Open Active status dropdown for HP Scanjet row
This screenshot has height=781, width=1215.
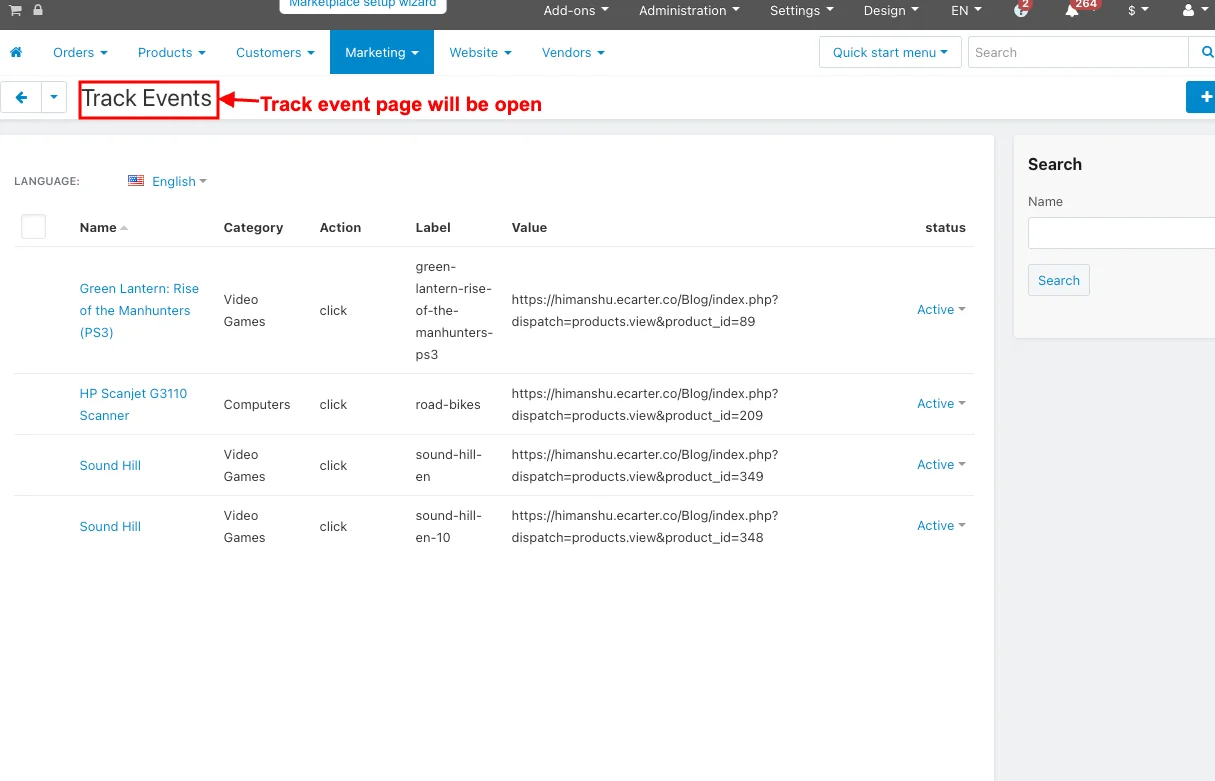(x=941, y=404)
